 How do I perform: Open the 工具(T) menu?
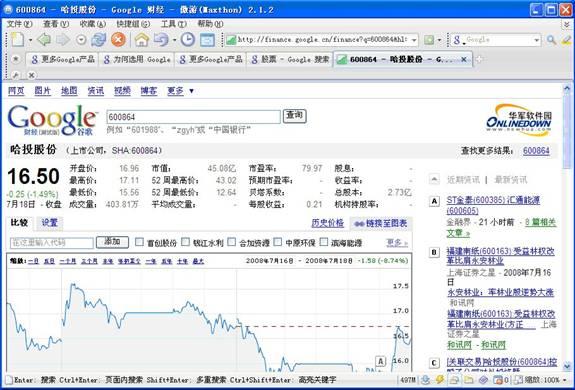pos(173,24)
